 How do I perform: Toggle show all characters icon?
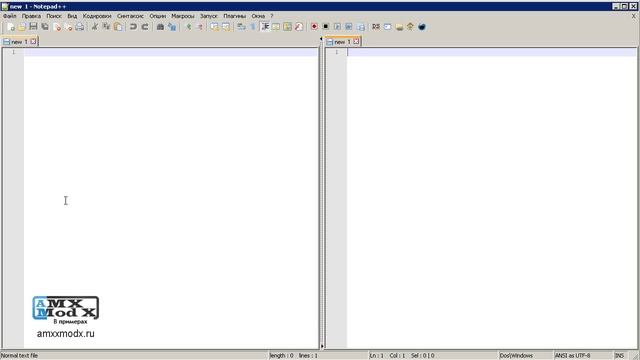tap(253, 27)
